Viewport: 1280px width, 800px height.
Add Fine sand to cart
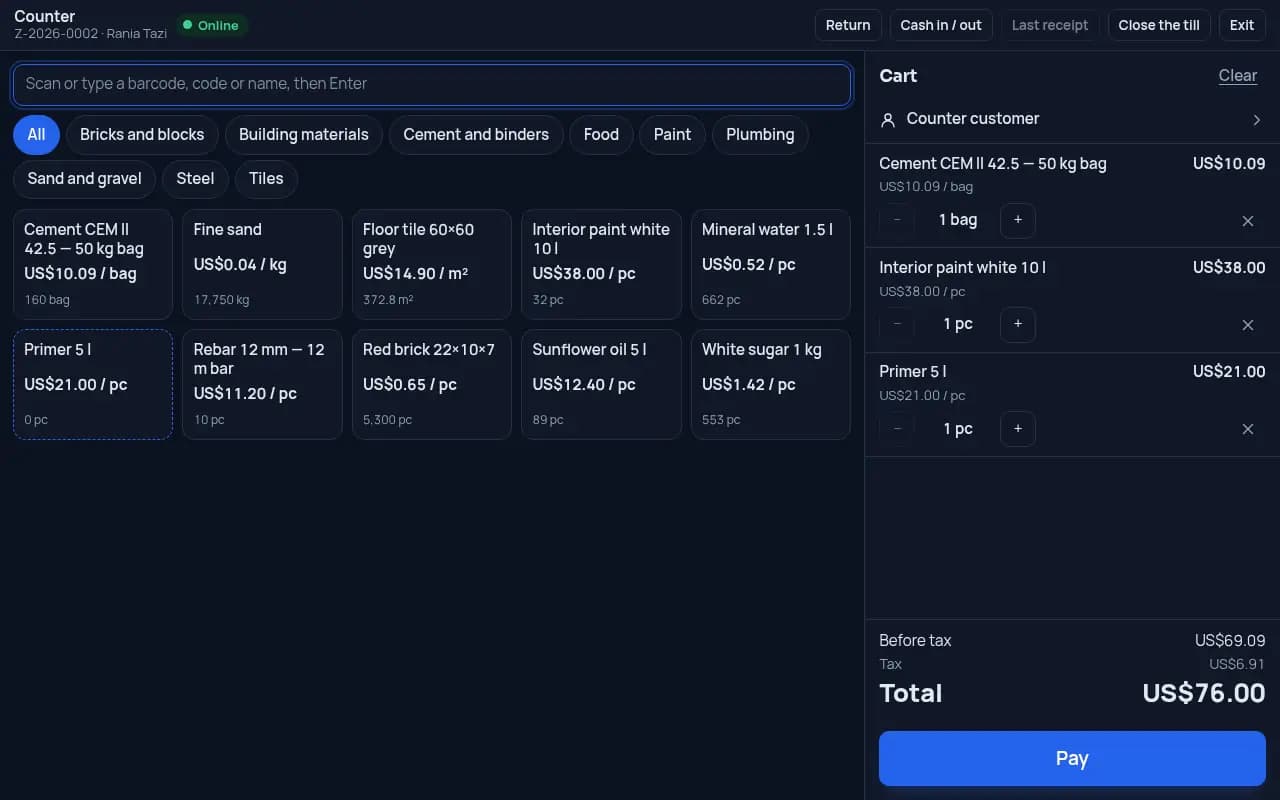click(x=262, y=264)
